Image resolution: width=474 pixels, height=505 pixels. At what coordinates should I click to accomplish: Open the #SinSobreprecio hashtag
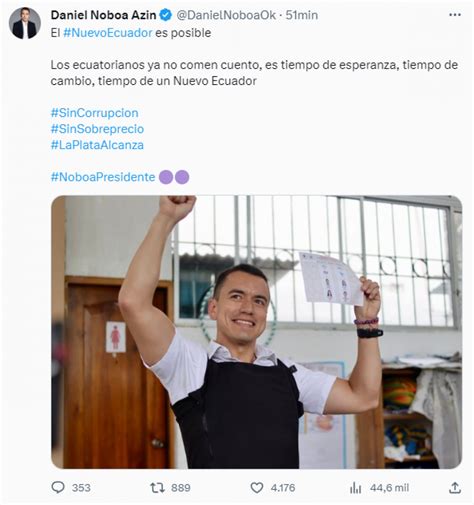coord(97,129)
